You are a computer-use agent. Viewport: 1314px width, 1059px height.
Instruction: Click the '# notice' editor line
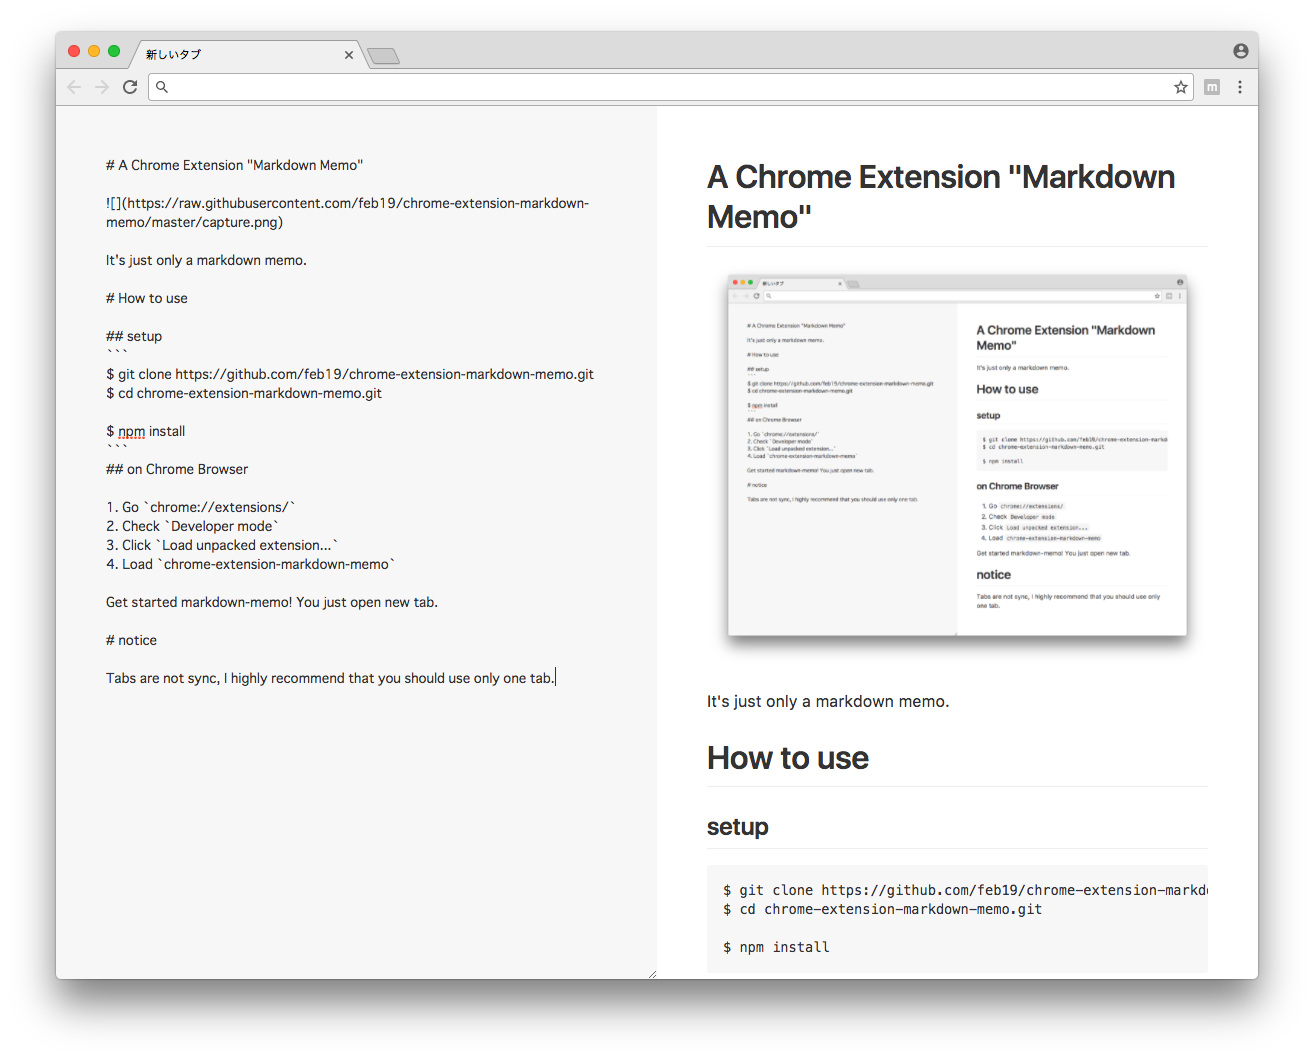132,640
